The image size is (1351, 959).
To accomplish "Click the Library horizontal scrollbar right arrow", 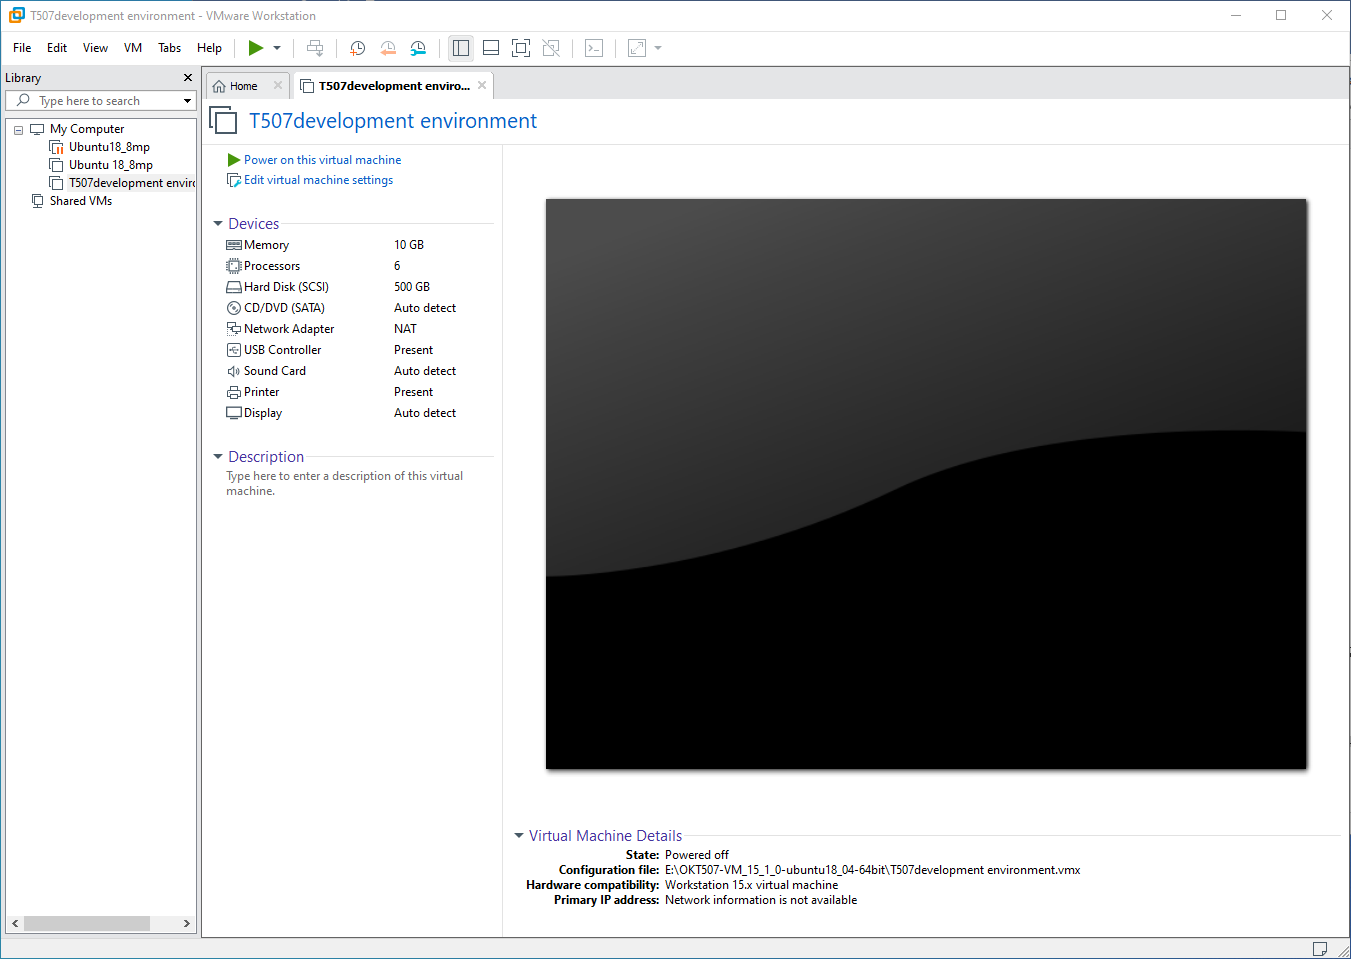I will tap(187, 923).
